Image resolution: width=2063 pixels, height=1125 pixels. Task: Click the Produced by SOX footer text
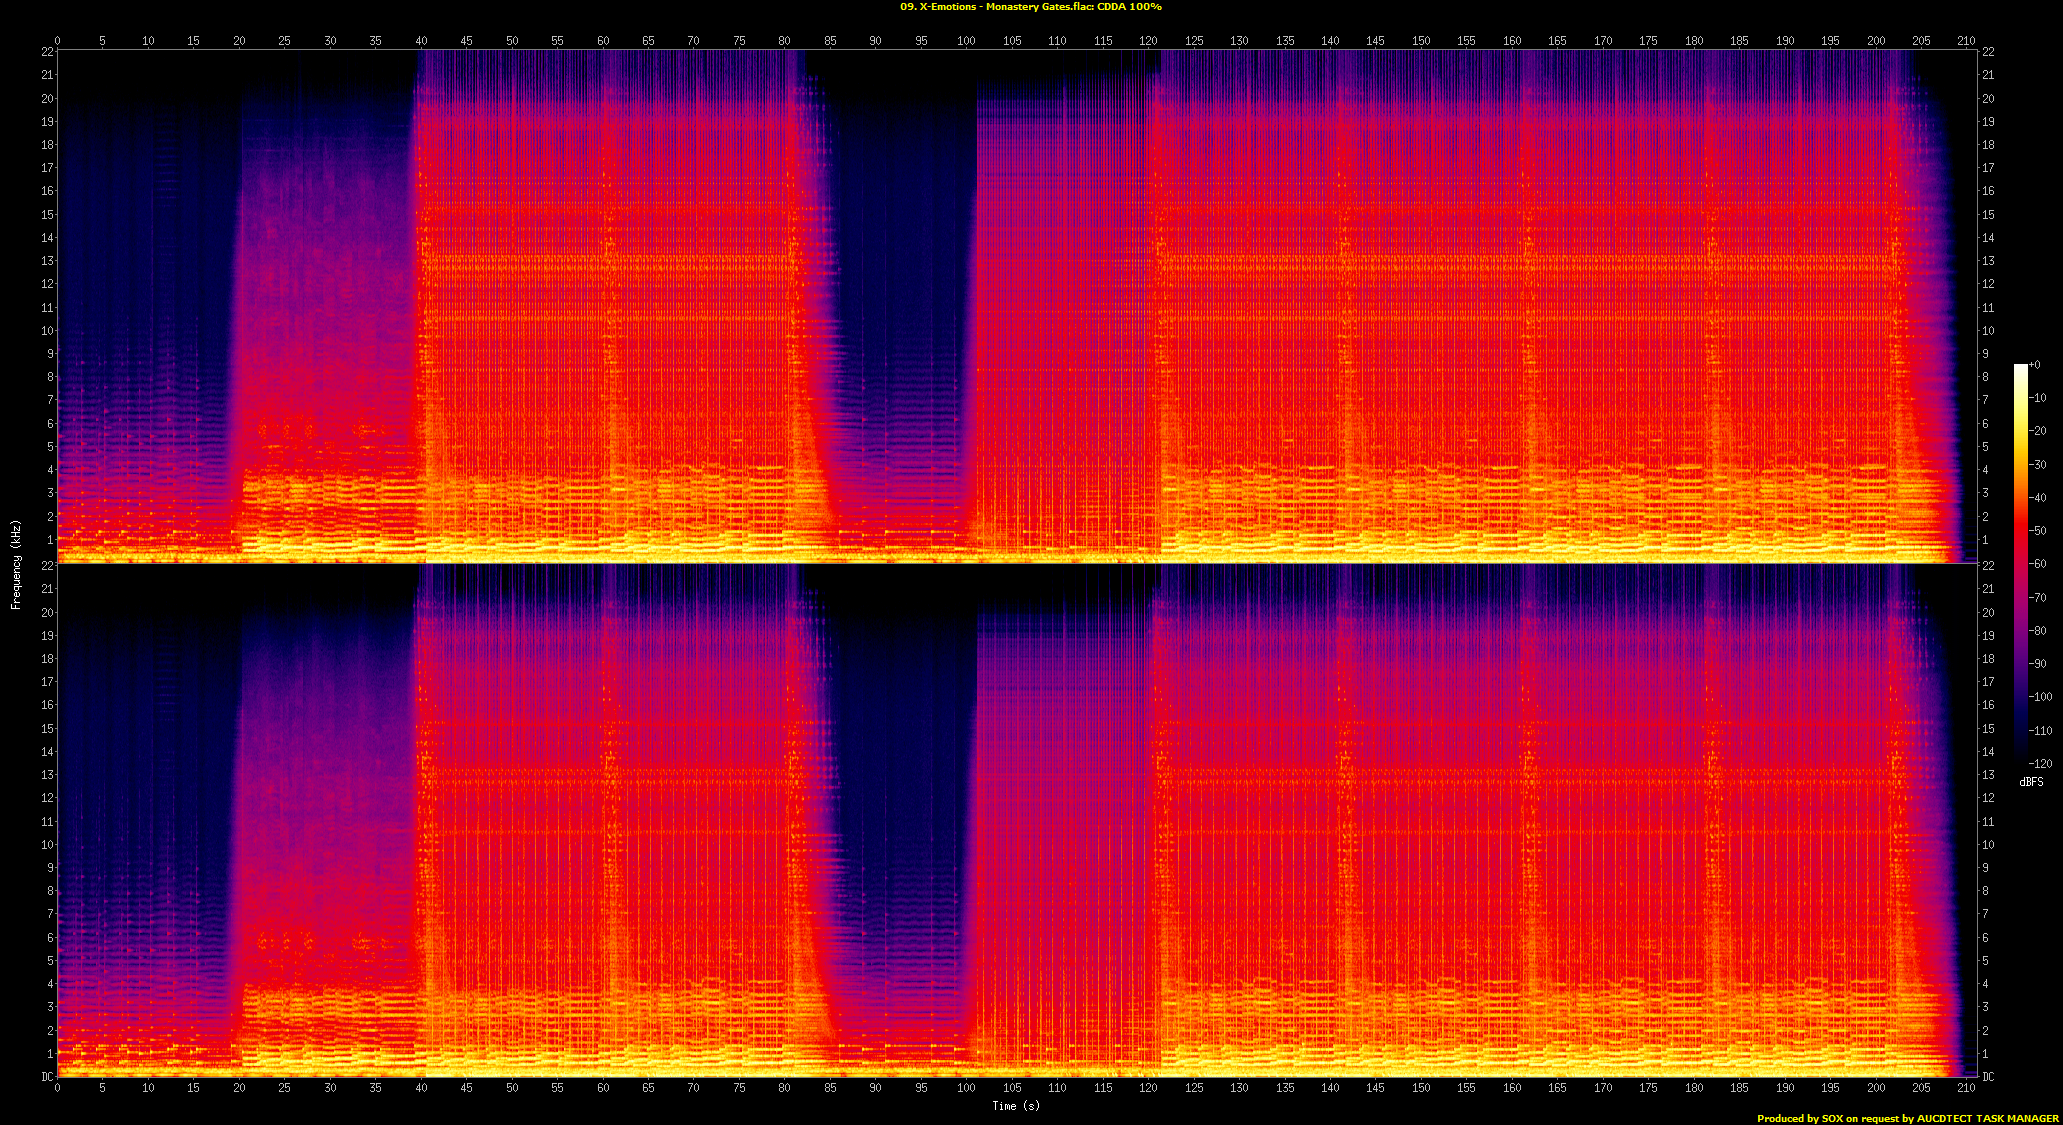point(1907,1119)
